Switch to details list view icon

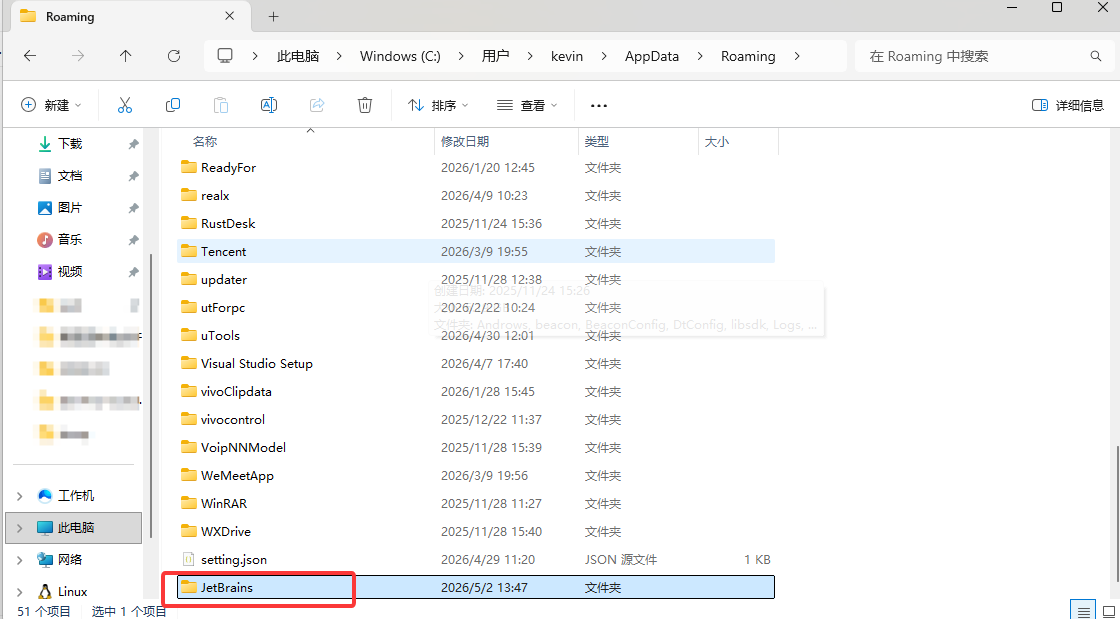tap(1084, 611)
